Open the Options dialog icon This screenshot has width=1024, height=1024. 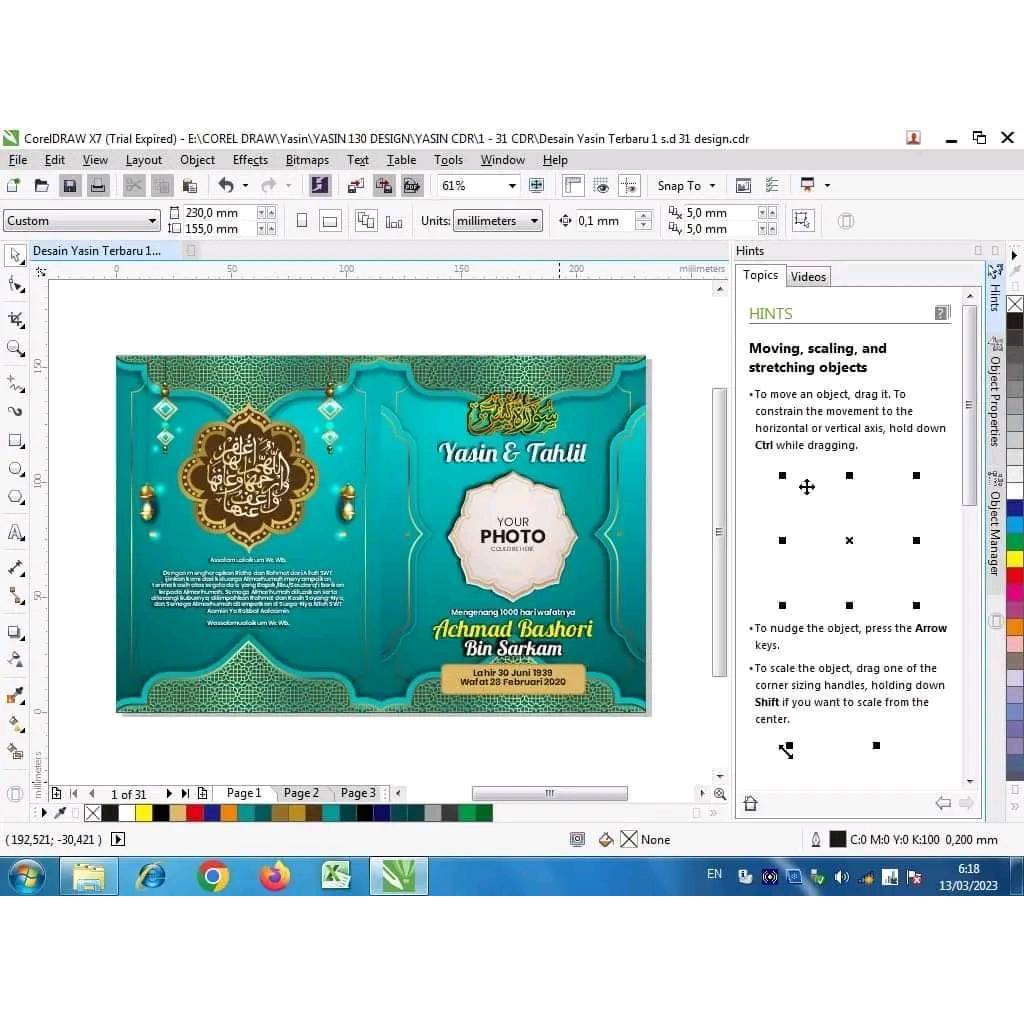[772, 185]
